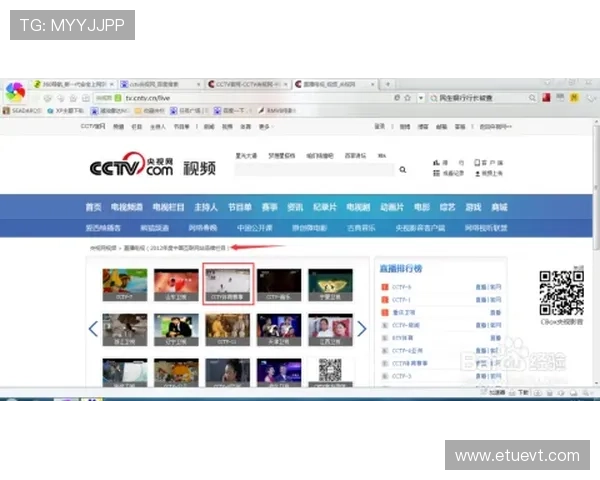Click the CCTV video search input field
Viewport: 600px width, 480px height.
[x=315, y=170]
